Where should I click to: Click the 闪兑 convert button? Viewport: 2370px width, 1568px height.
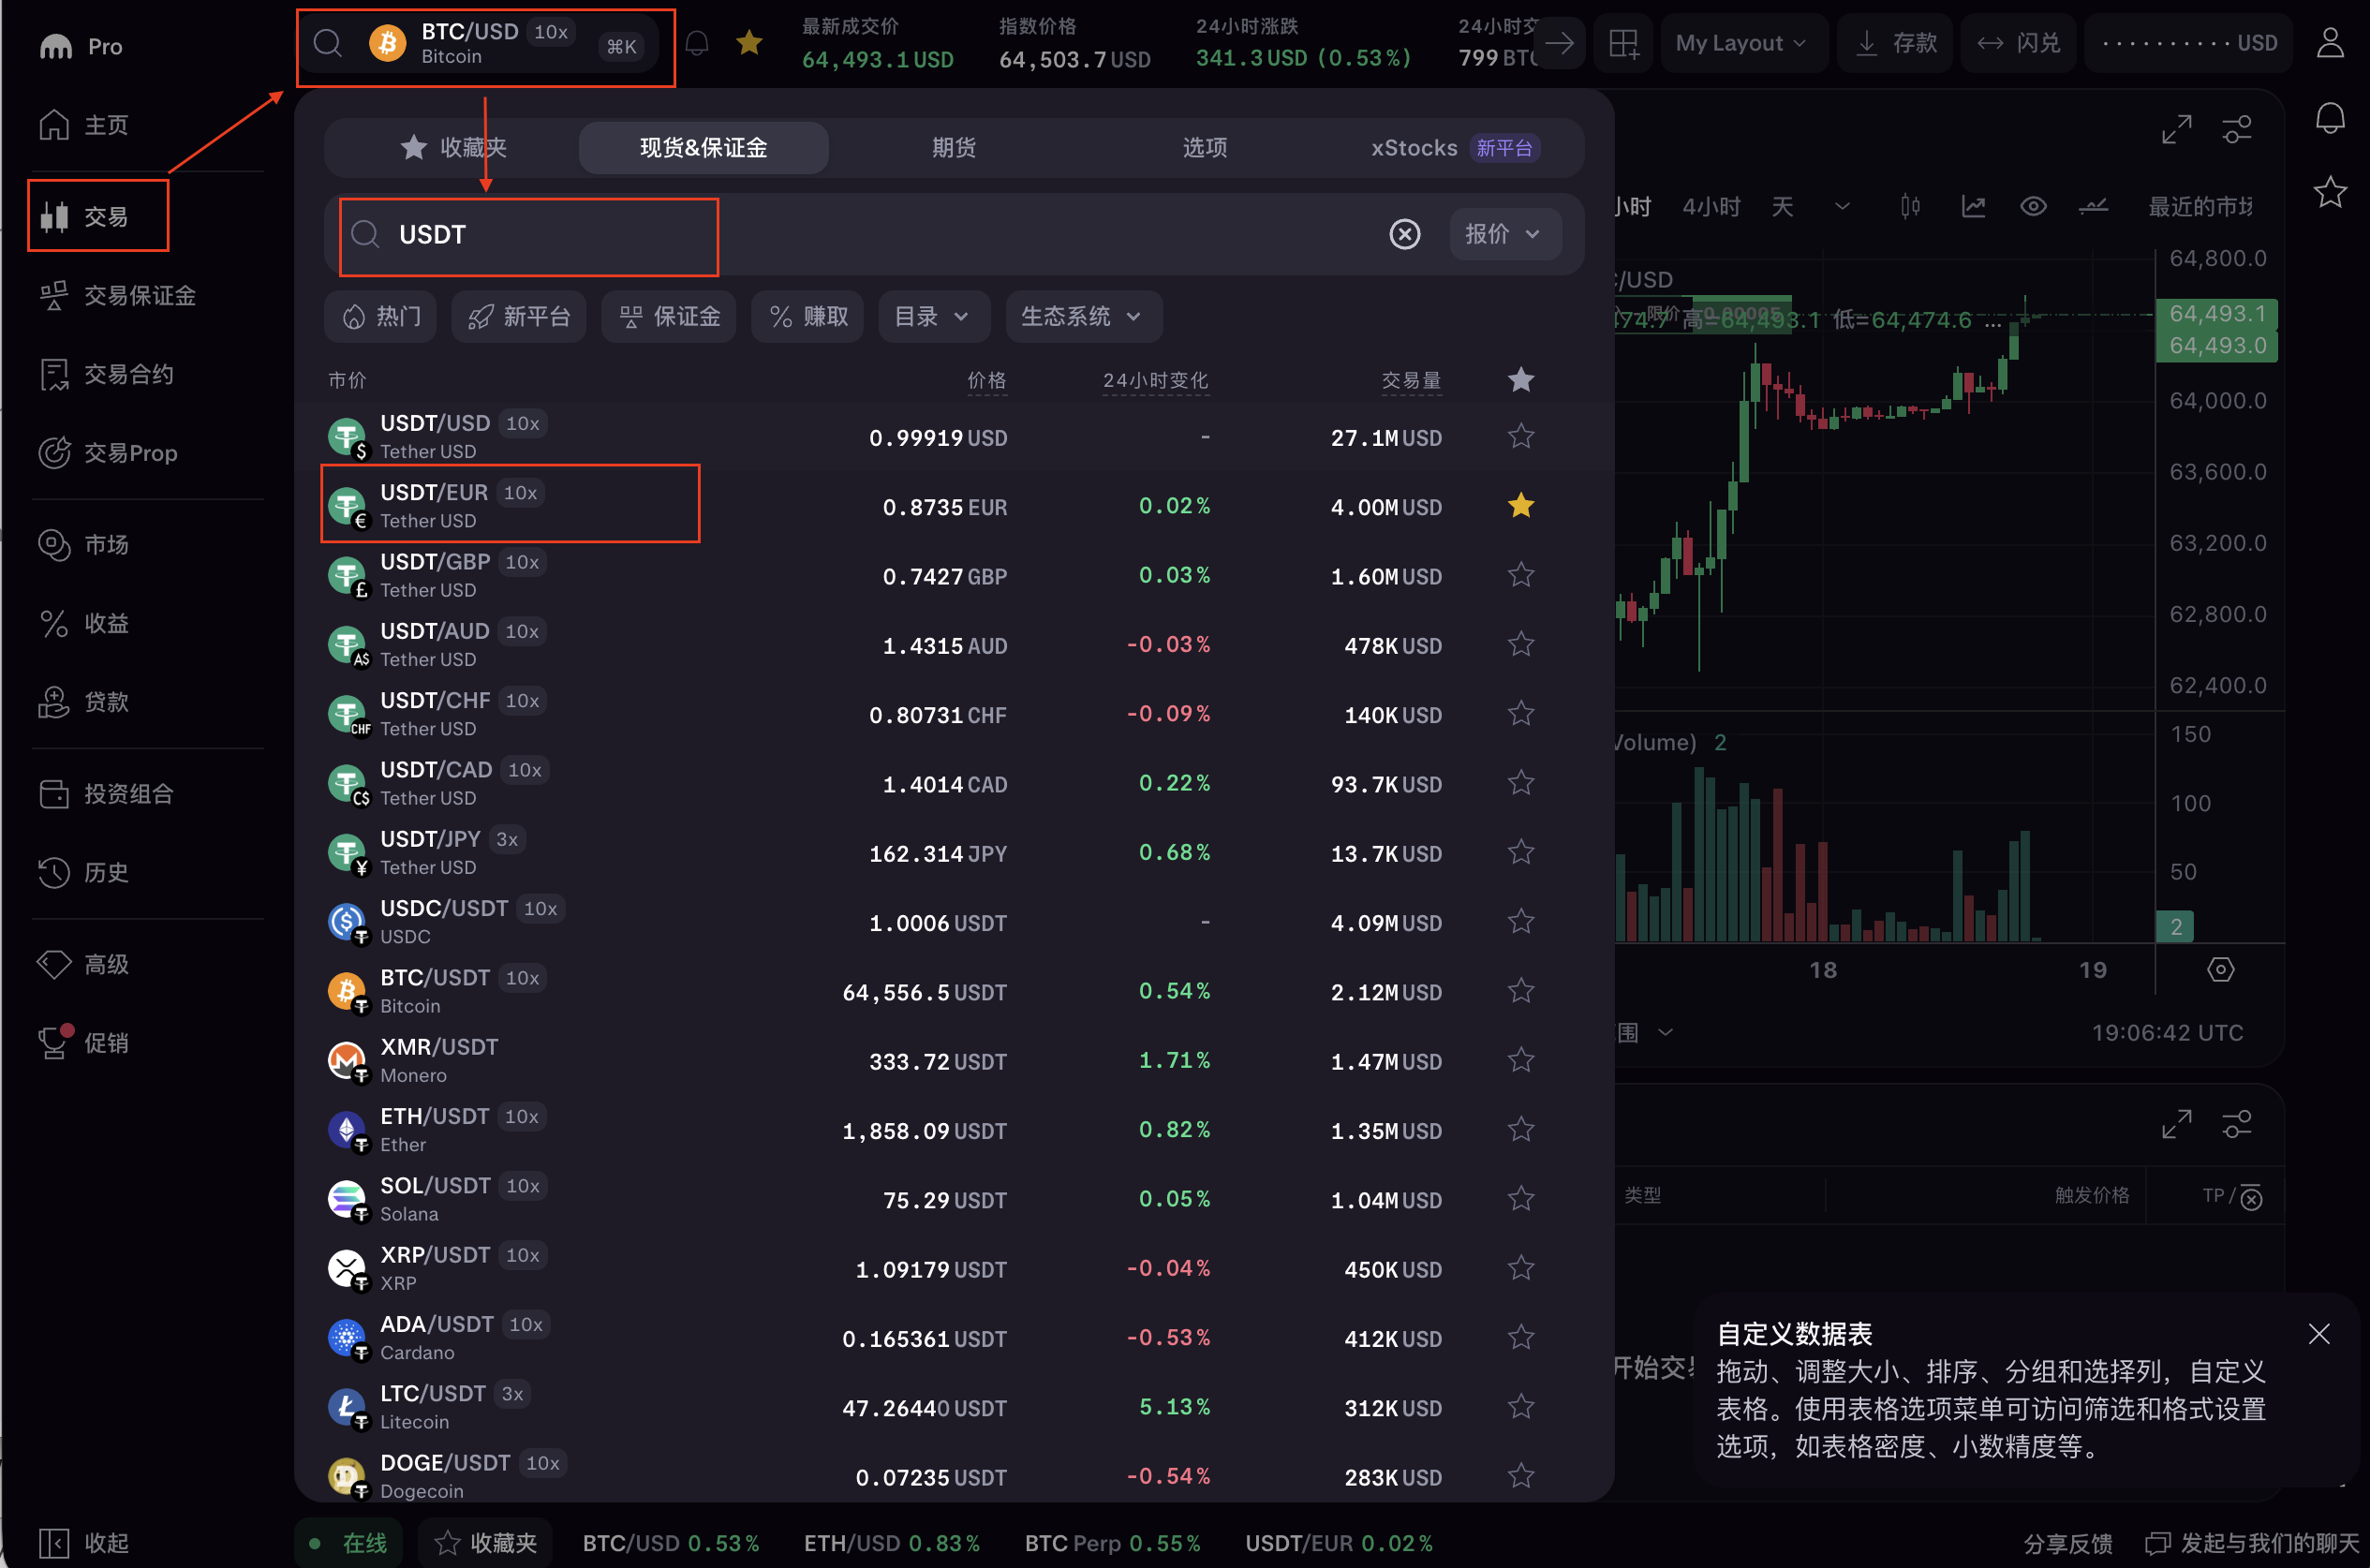click(2018, 43)
